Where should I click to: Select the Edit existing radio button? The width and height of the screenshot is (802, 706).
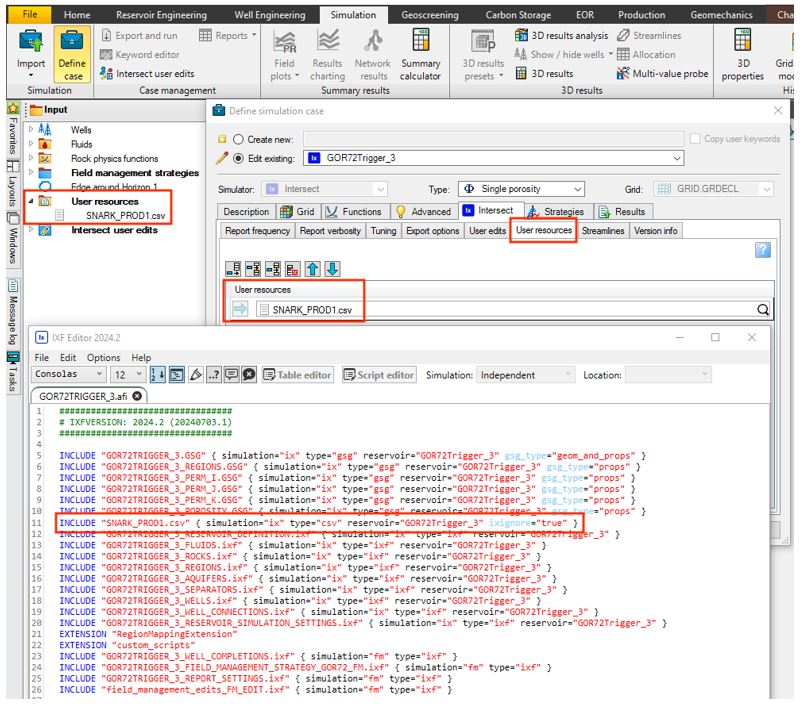coord(238,158)
